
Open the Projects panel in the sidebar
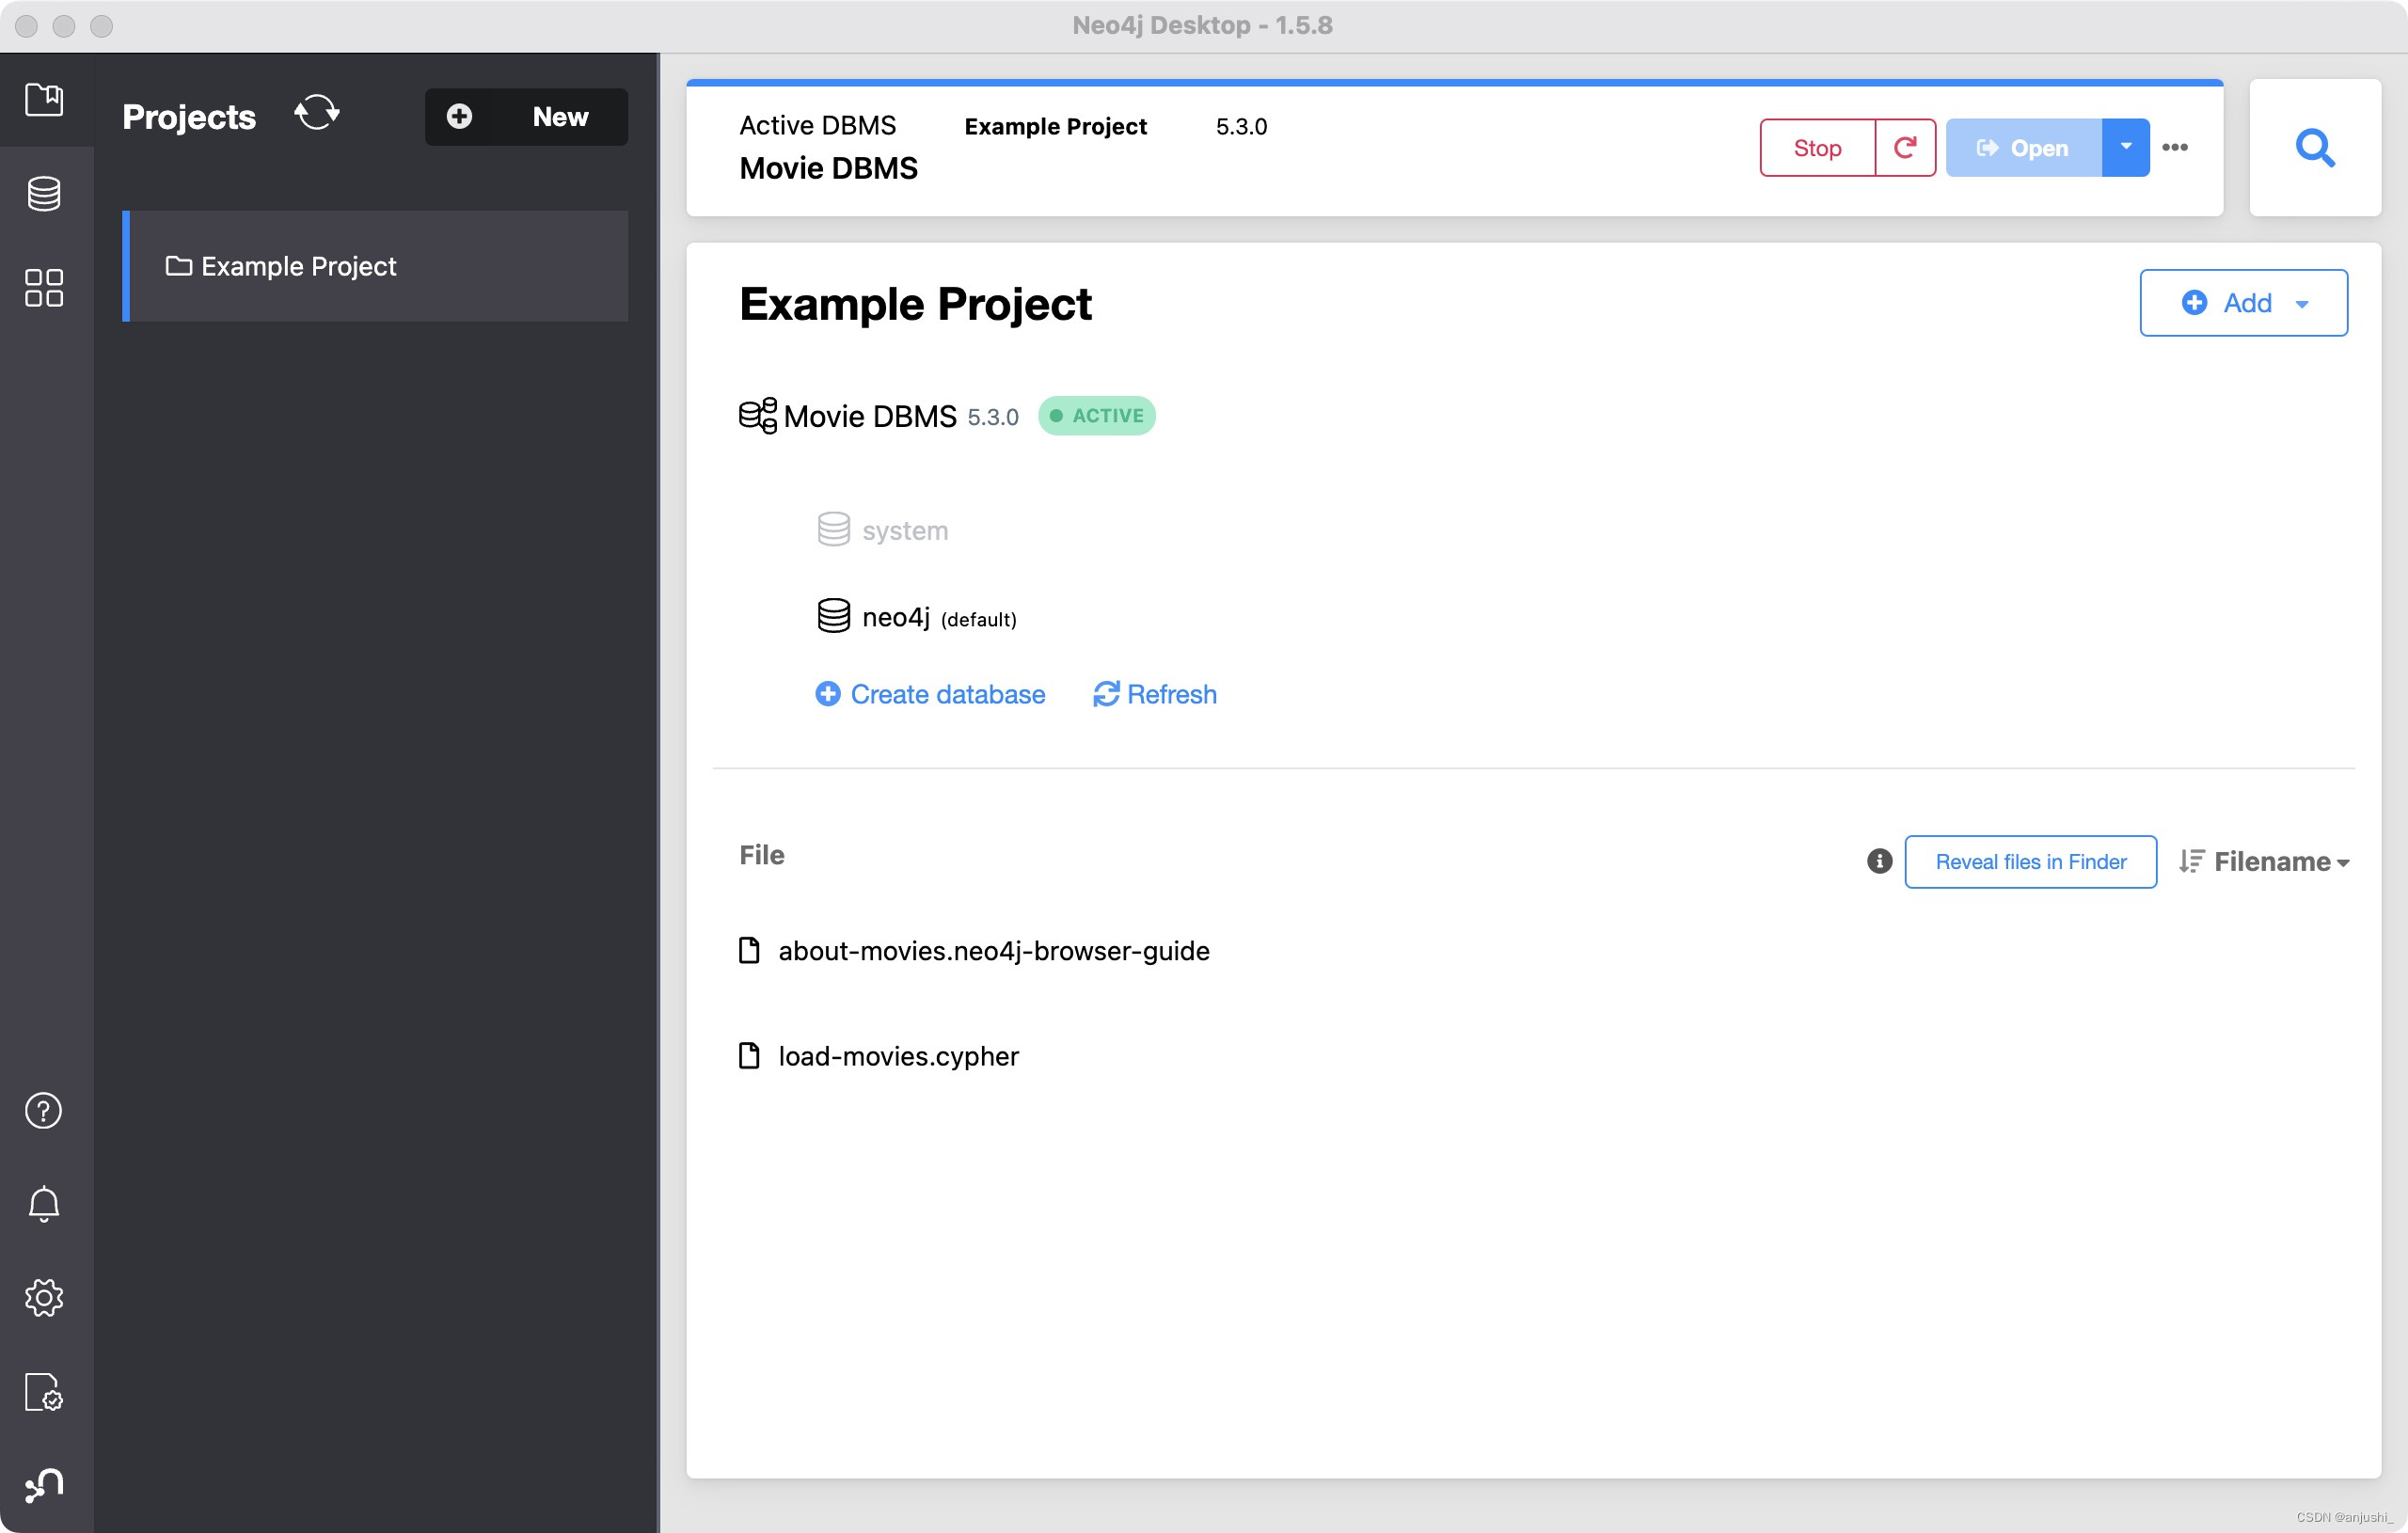click(x=44, y=99)
